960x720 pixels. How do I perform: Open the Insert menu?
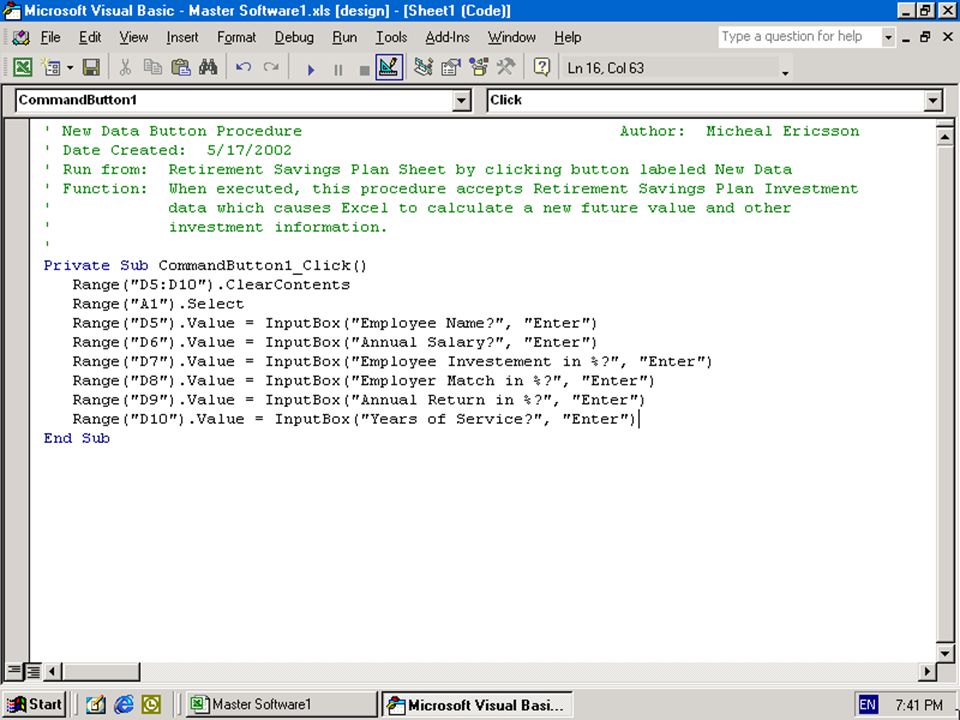point(182,37)
